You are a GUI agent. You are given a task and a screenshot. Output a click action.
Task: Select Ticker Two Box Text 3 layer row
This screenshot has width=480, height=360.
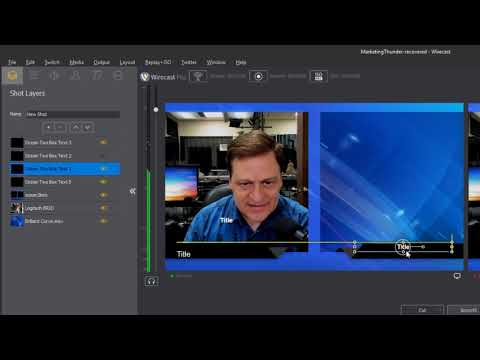pos(64,142)
